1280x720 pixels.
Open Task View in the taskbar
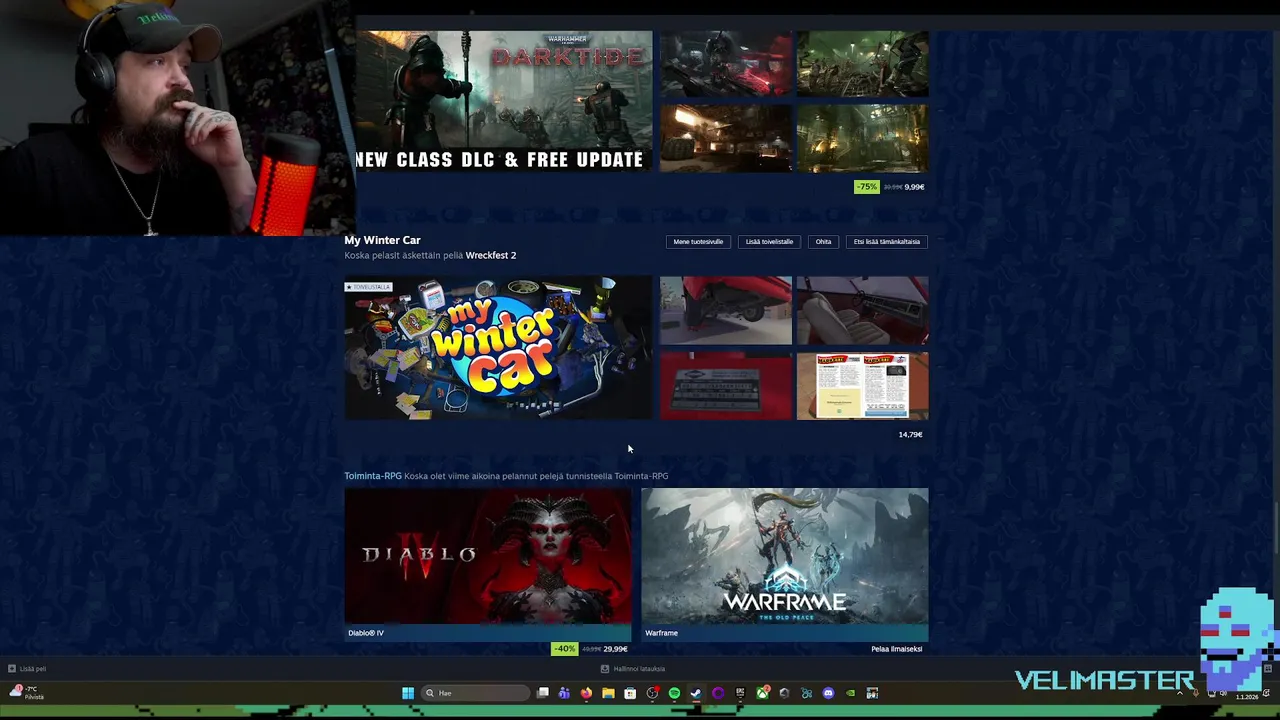543,693
